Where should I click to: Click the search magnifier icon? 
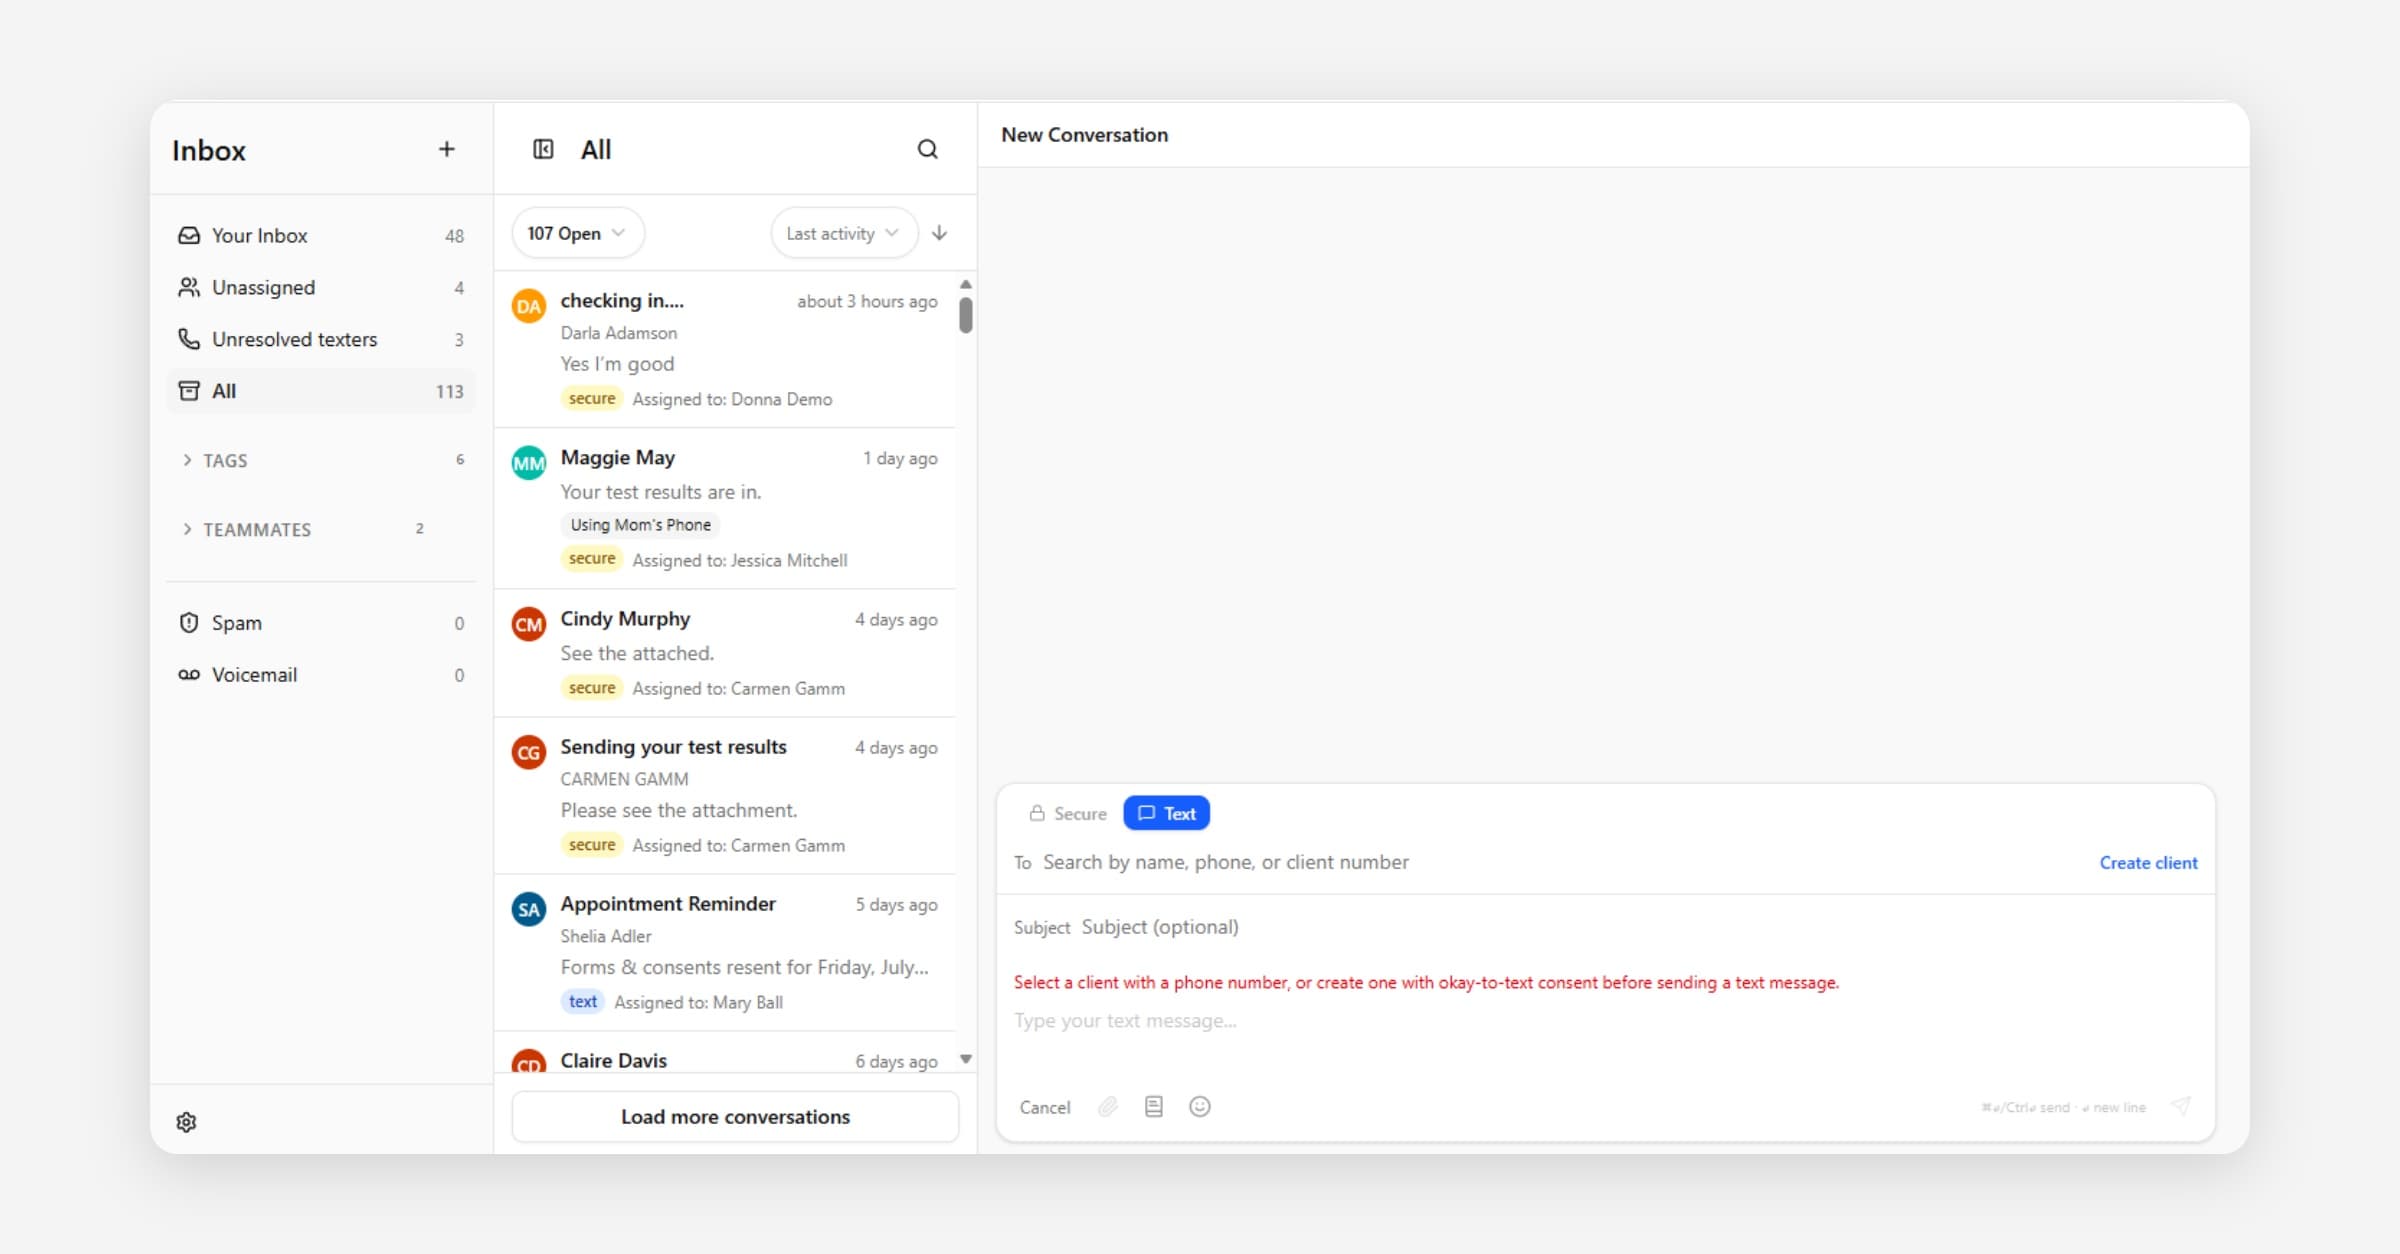tap(927, 149)
